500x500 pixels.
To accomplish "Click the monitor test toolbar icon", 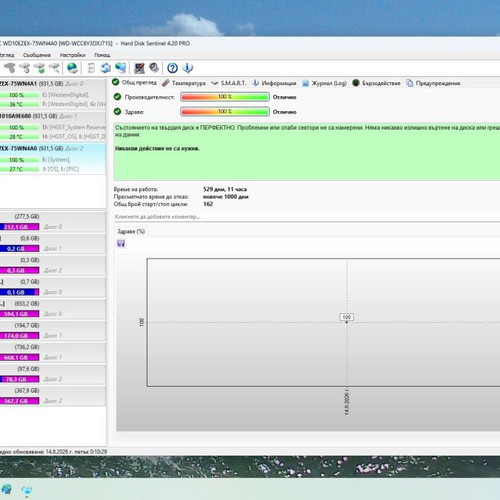I will [x=139, y=68].
